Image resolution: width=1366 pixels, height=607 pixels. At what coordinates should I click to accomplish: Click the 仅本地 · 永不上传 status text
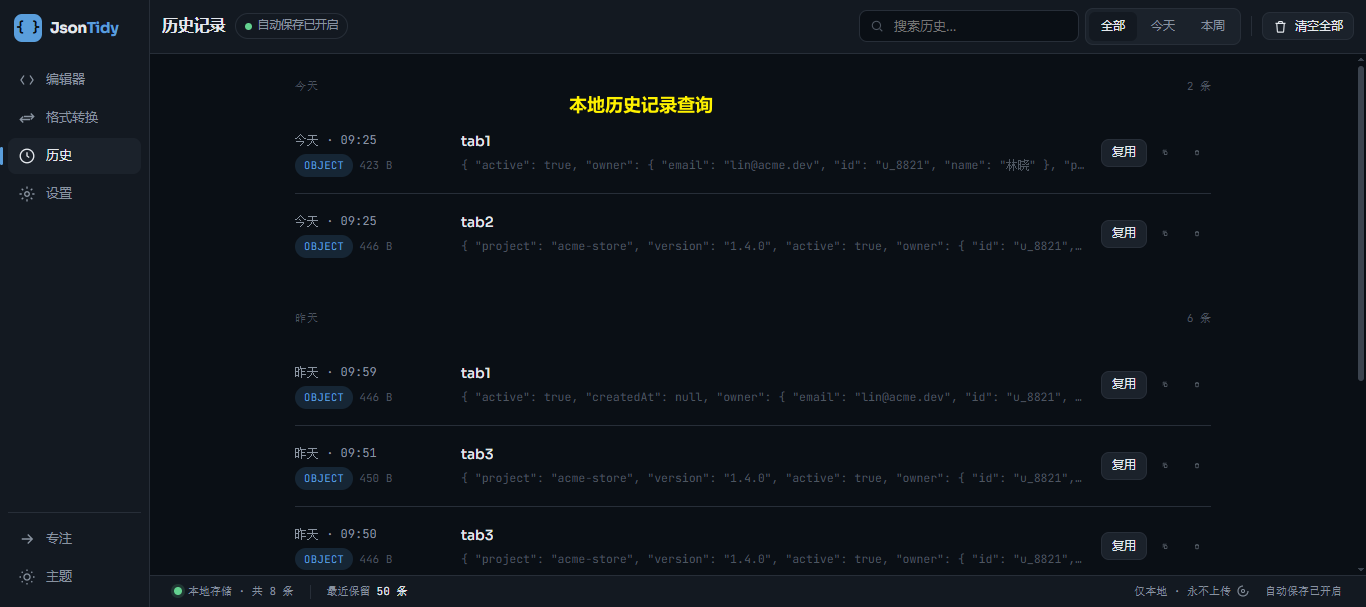click(x=1184, y=591)
